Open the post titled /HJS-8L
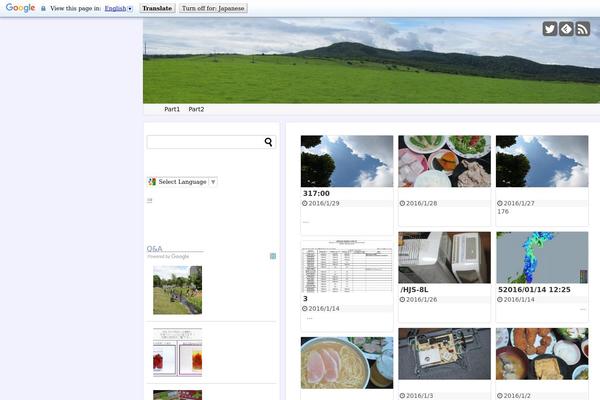Screen dimensions: 600x400 414,290
